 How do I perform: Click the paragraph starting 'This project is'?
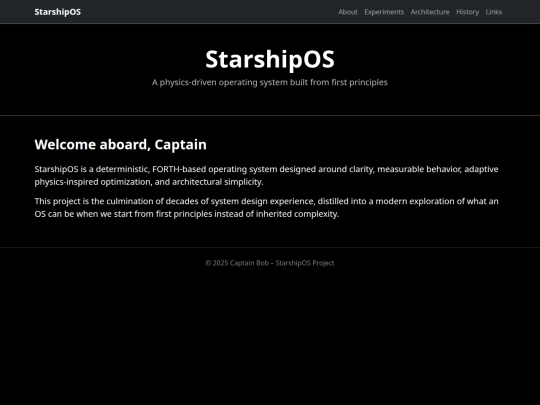pyautogui.click(x=267, y=207)
